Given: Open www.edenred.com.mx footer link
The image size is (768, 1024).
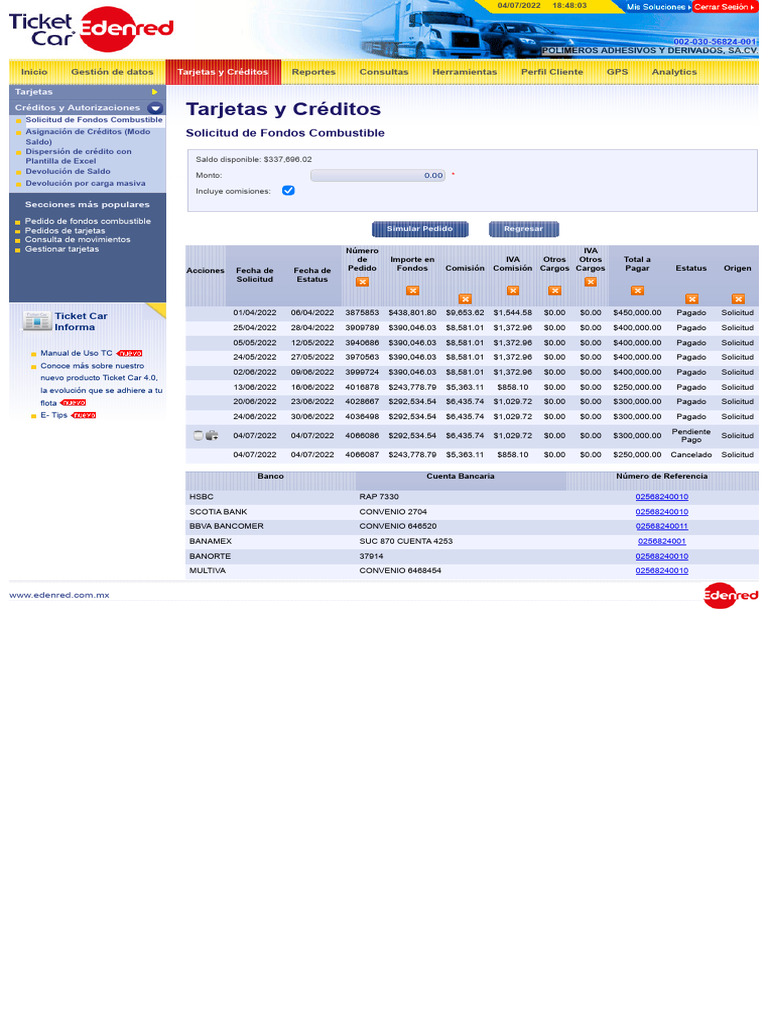Looking at the screenshot, I should (x=59, y=595).
